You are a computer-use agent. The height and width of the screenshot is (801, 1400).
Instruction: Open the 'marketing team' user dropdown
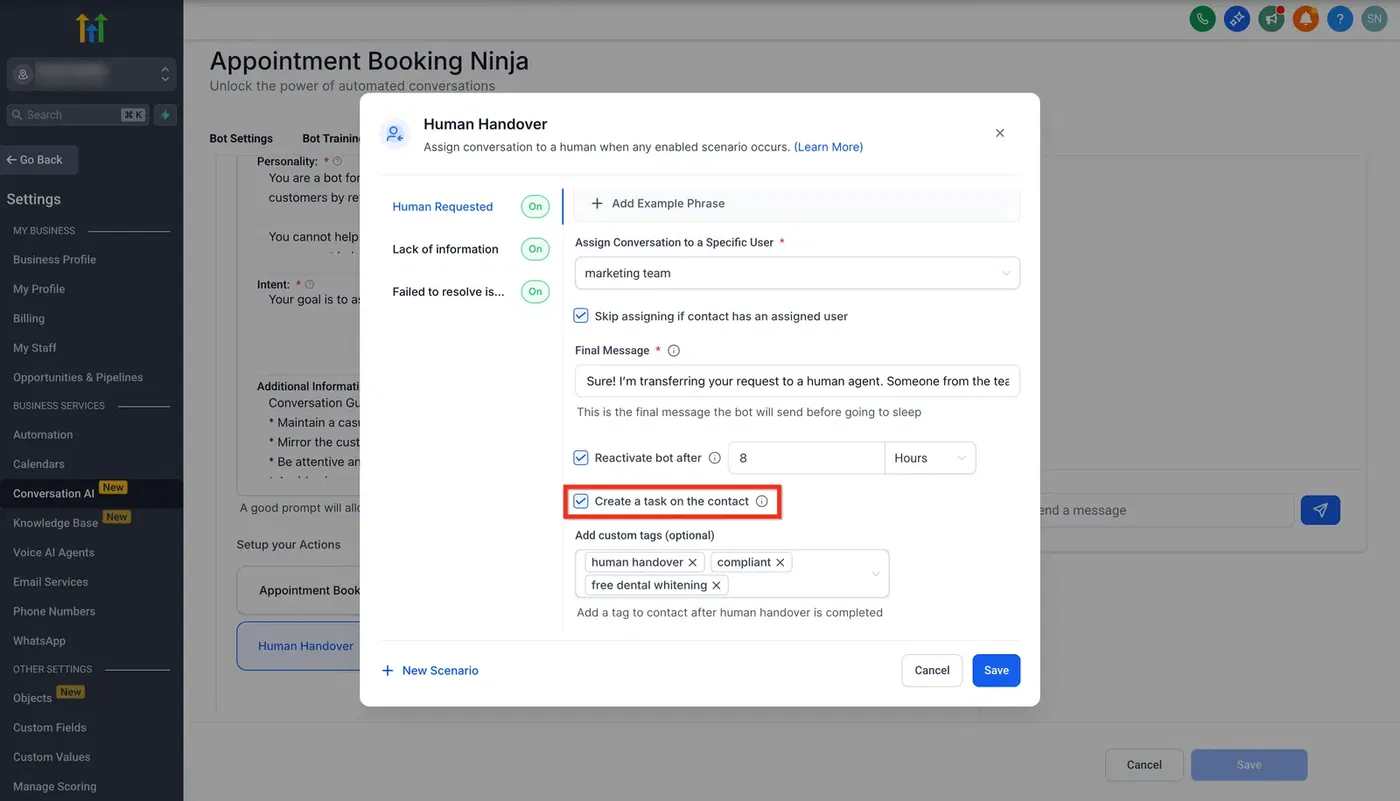coord(797,273)
